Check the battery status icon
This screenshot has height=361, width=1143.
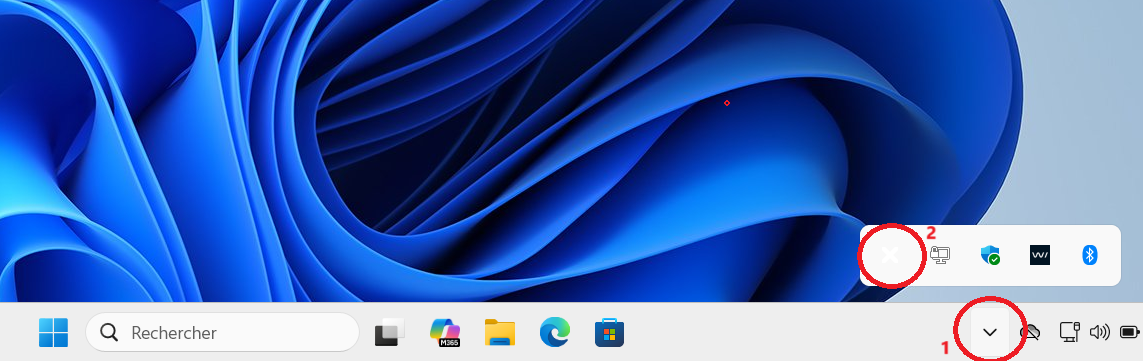coord(1130,333)
